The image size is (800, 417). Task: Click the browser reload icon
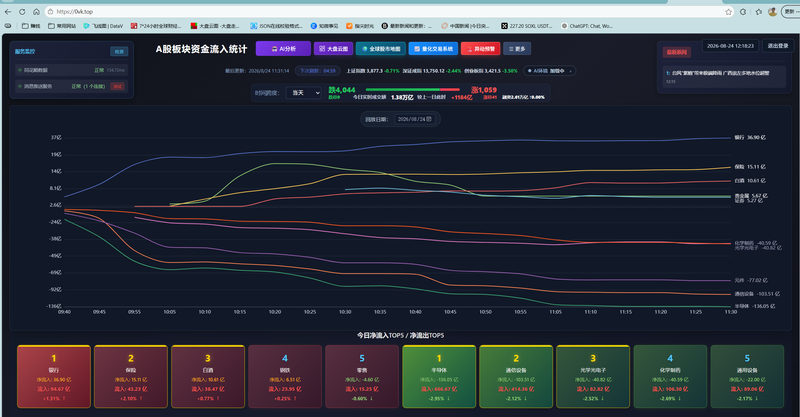point(22,12)
